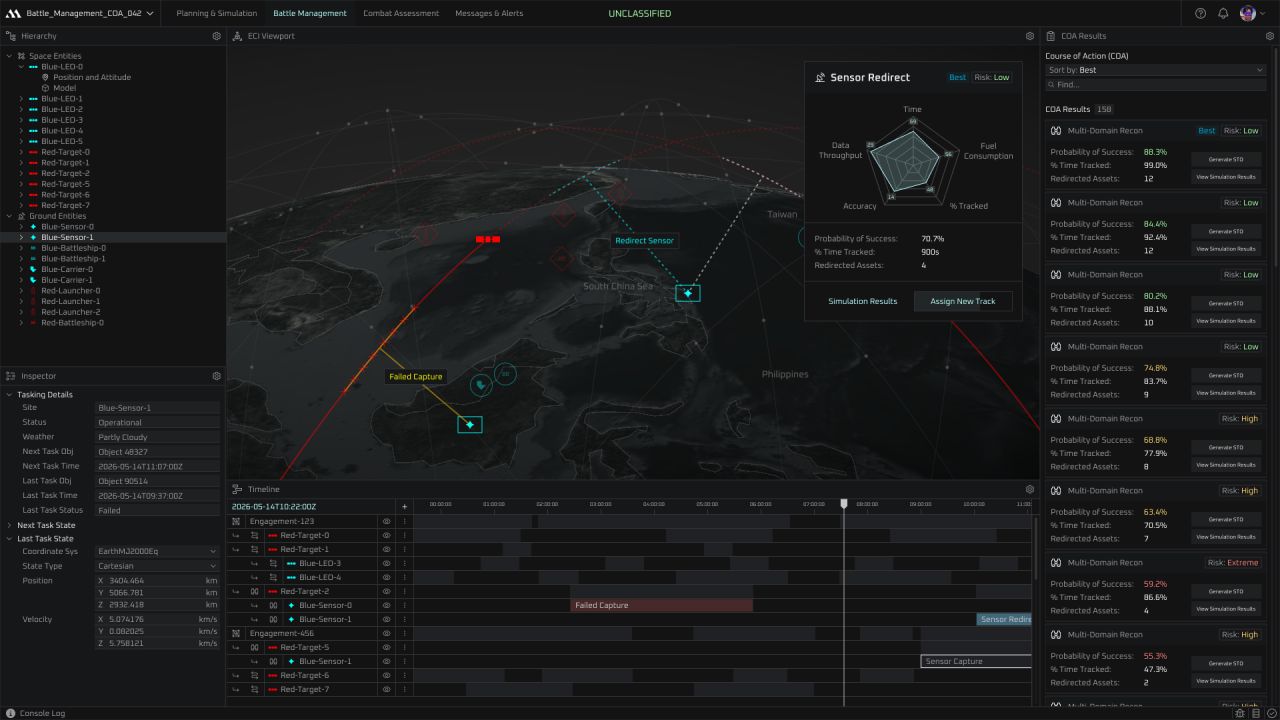
Task: Click the Console Log terminal icon
Action: click(10, 713)
